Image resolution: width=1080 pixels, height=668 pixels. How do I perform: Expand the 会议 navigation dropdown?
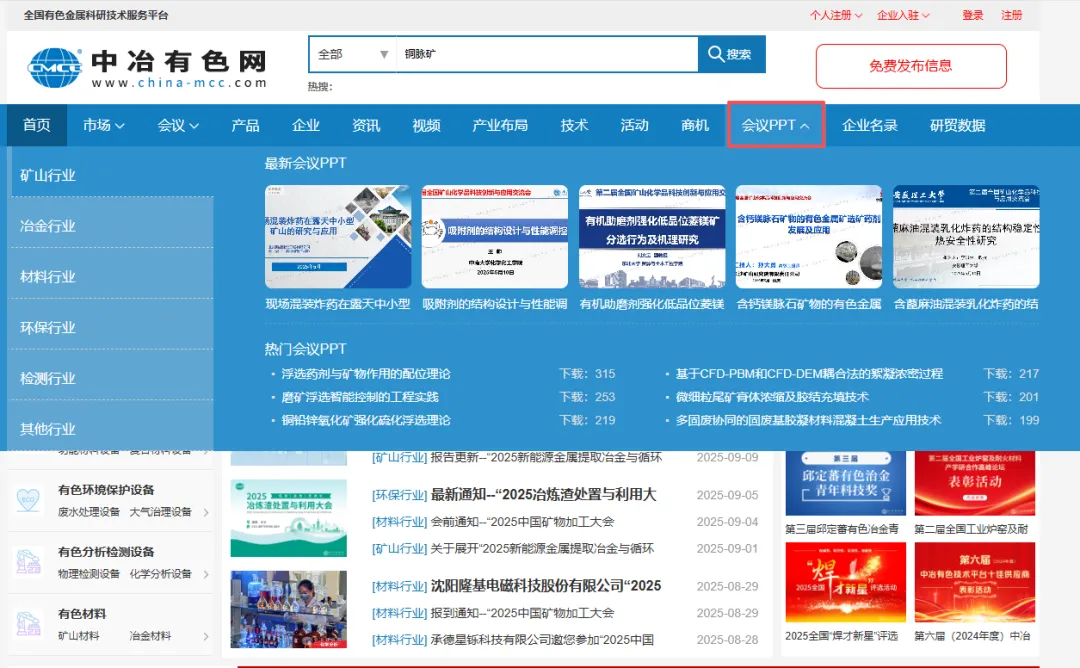coord(178,125)
